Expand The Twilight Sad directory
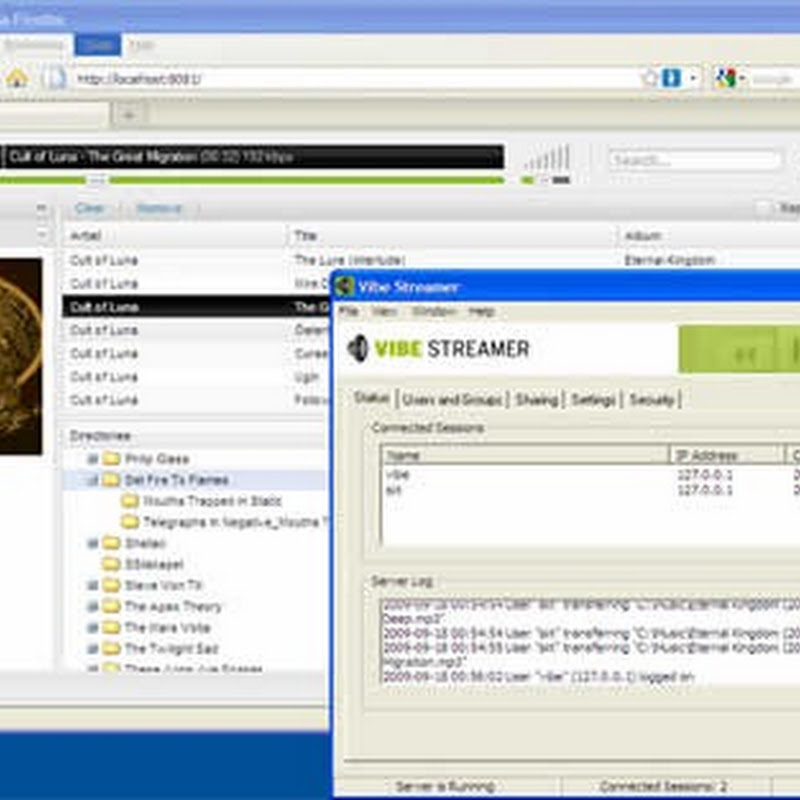The image size is (800, 800). (92, 648)
